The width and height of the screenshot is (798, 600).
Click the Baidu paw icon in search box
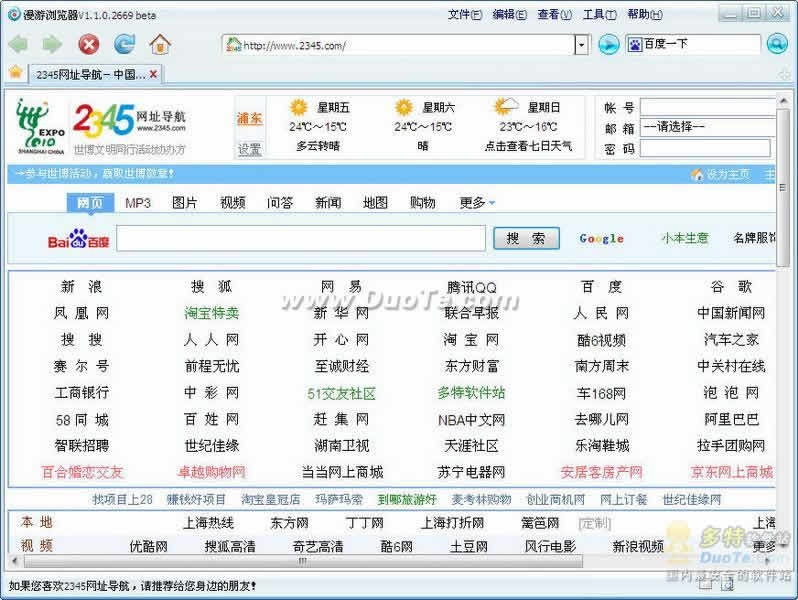click(635, 45)
